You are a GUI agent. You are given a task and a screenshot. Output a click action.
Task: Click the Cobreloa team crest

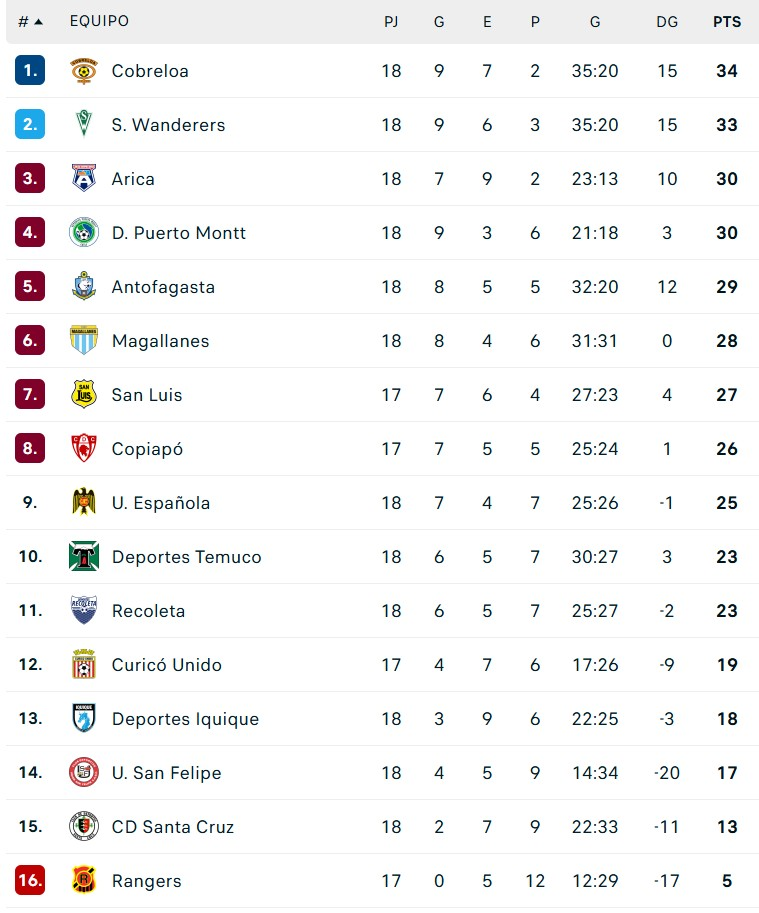click(84, 71)
